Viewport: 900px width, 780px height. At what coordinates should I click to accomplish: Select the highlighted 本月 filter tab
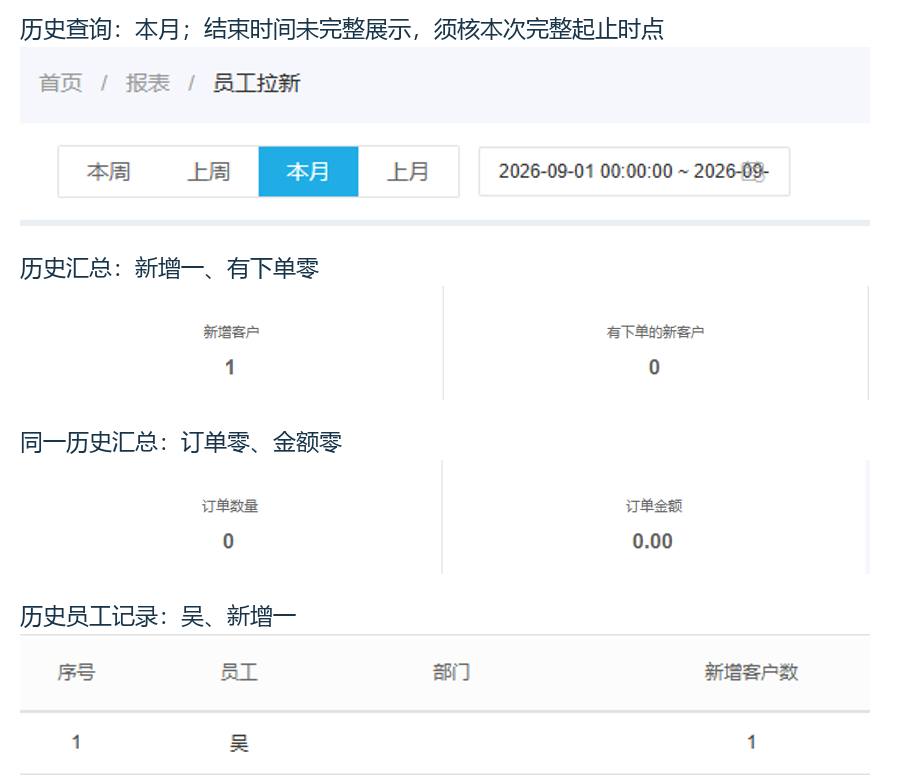click(308, 172)
